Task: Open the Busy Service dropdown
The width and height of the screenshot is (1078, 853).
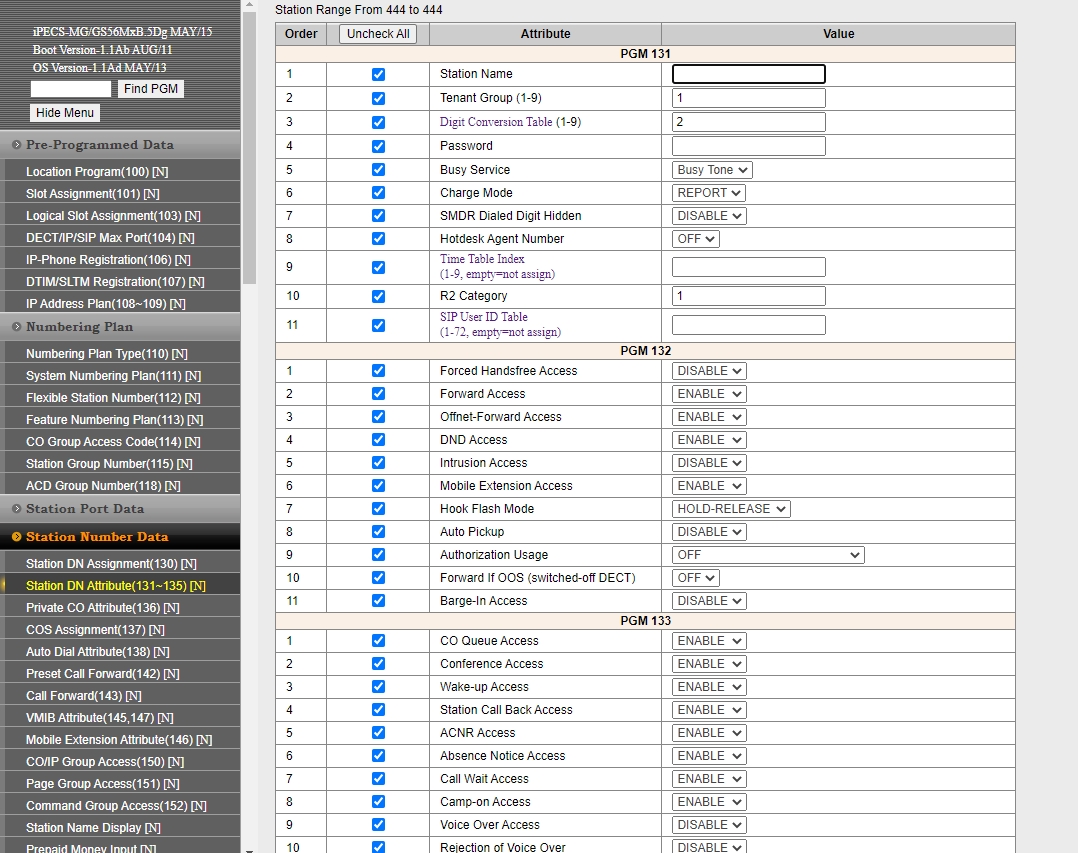Action: click(x=712, y=170)
